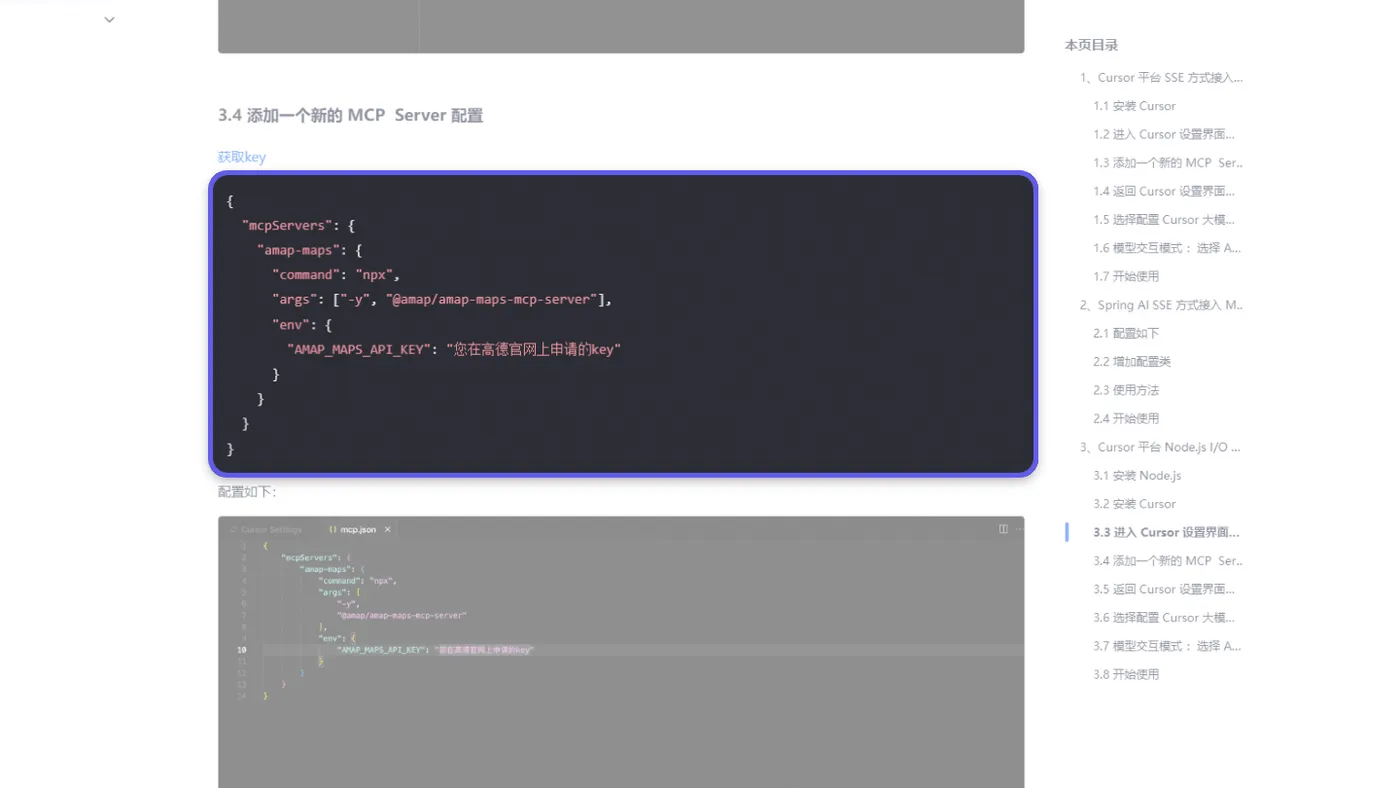Image resolution: width=1400 pixels, height=788 pixels.
Task: Select 3.7 模型交互模式 contents entry
Action: tap(1166, 646)
